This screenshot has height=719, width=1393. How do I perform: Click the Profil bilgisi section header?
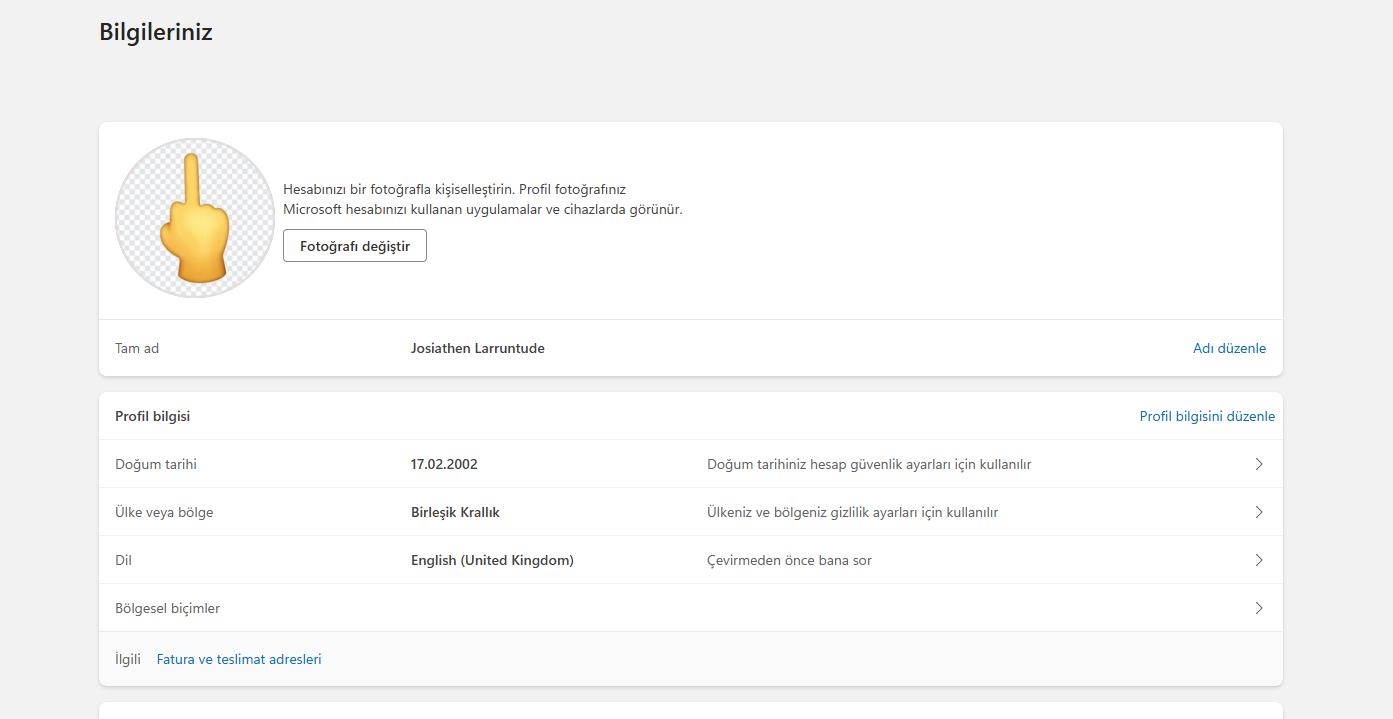click(x=153, y=416)
